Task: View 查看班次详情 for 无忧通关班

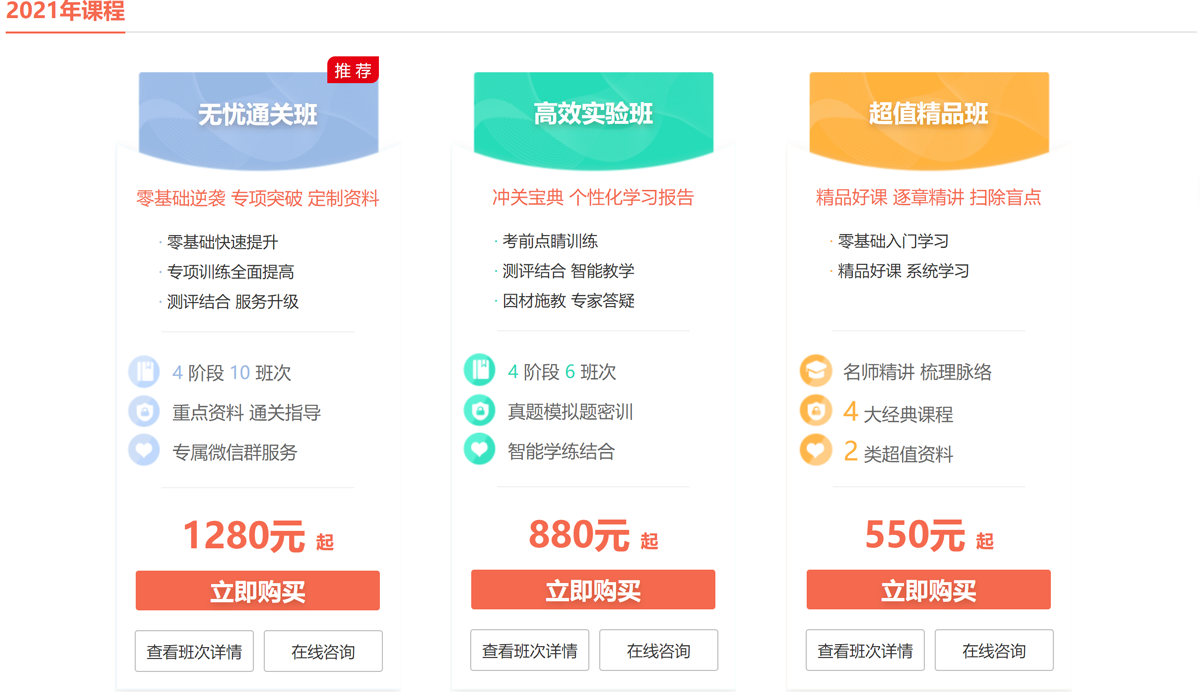Action: pyautogui.click(x=194, y=652)
